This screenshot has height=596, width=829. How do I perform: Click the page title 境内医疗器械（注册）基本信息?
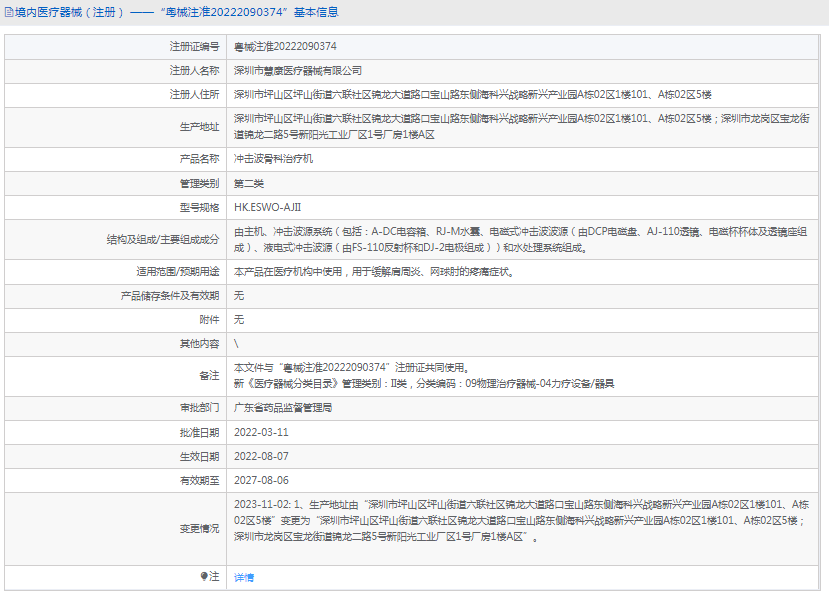point(177,12)
